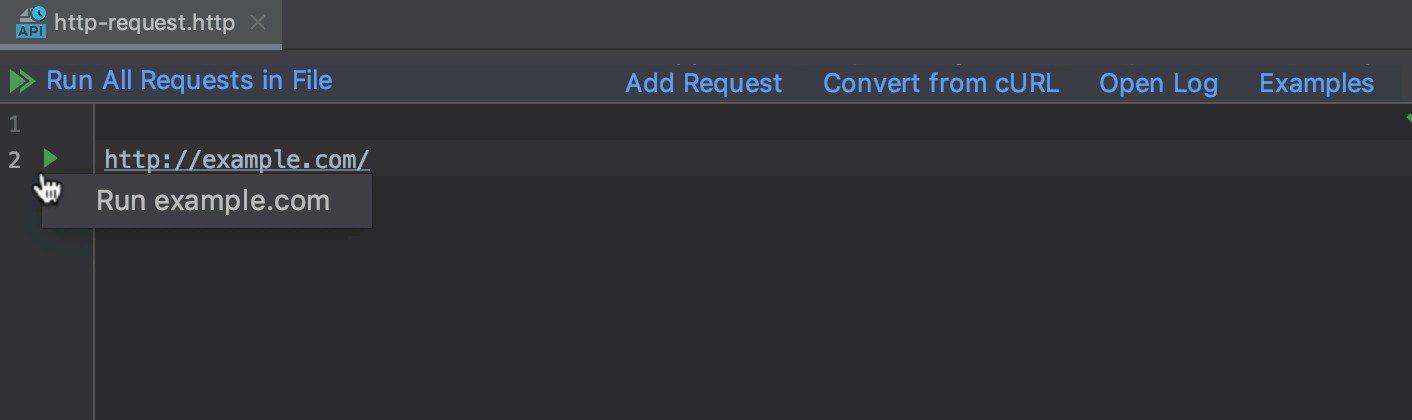Click the API file icon on the tab

click(x=30, y=22)
